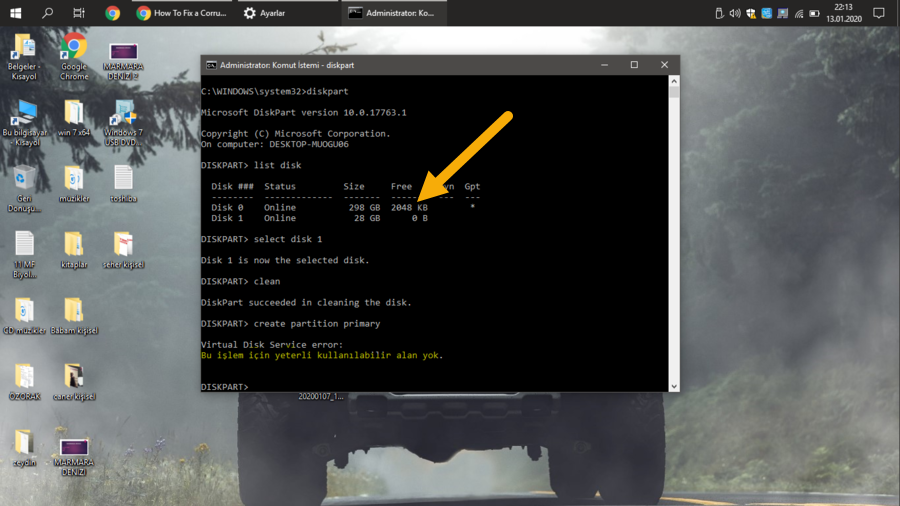Select the Google Chrome desktop shortcut
The width and height of the screenshot is (900, 506).
(74, 56)
